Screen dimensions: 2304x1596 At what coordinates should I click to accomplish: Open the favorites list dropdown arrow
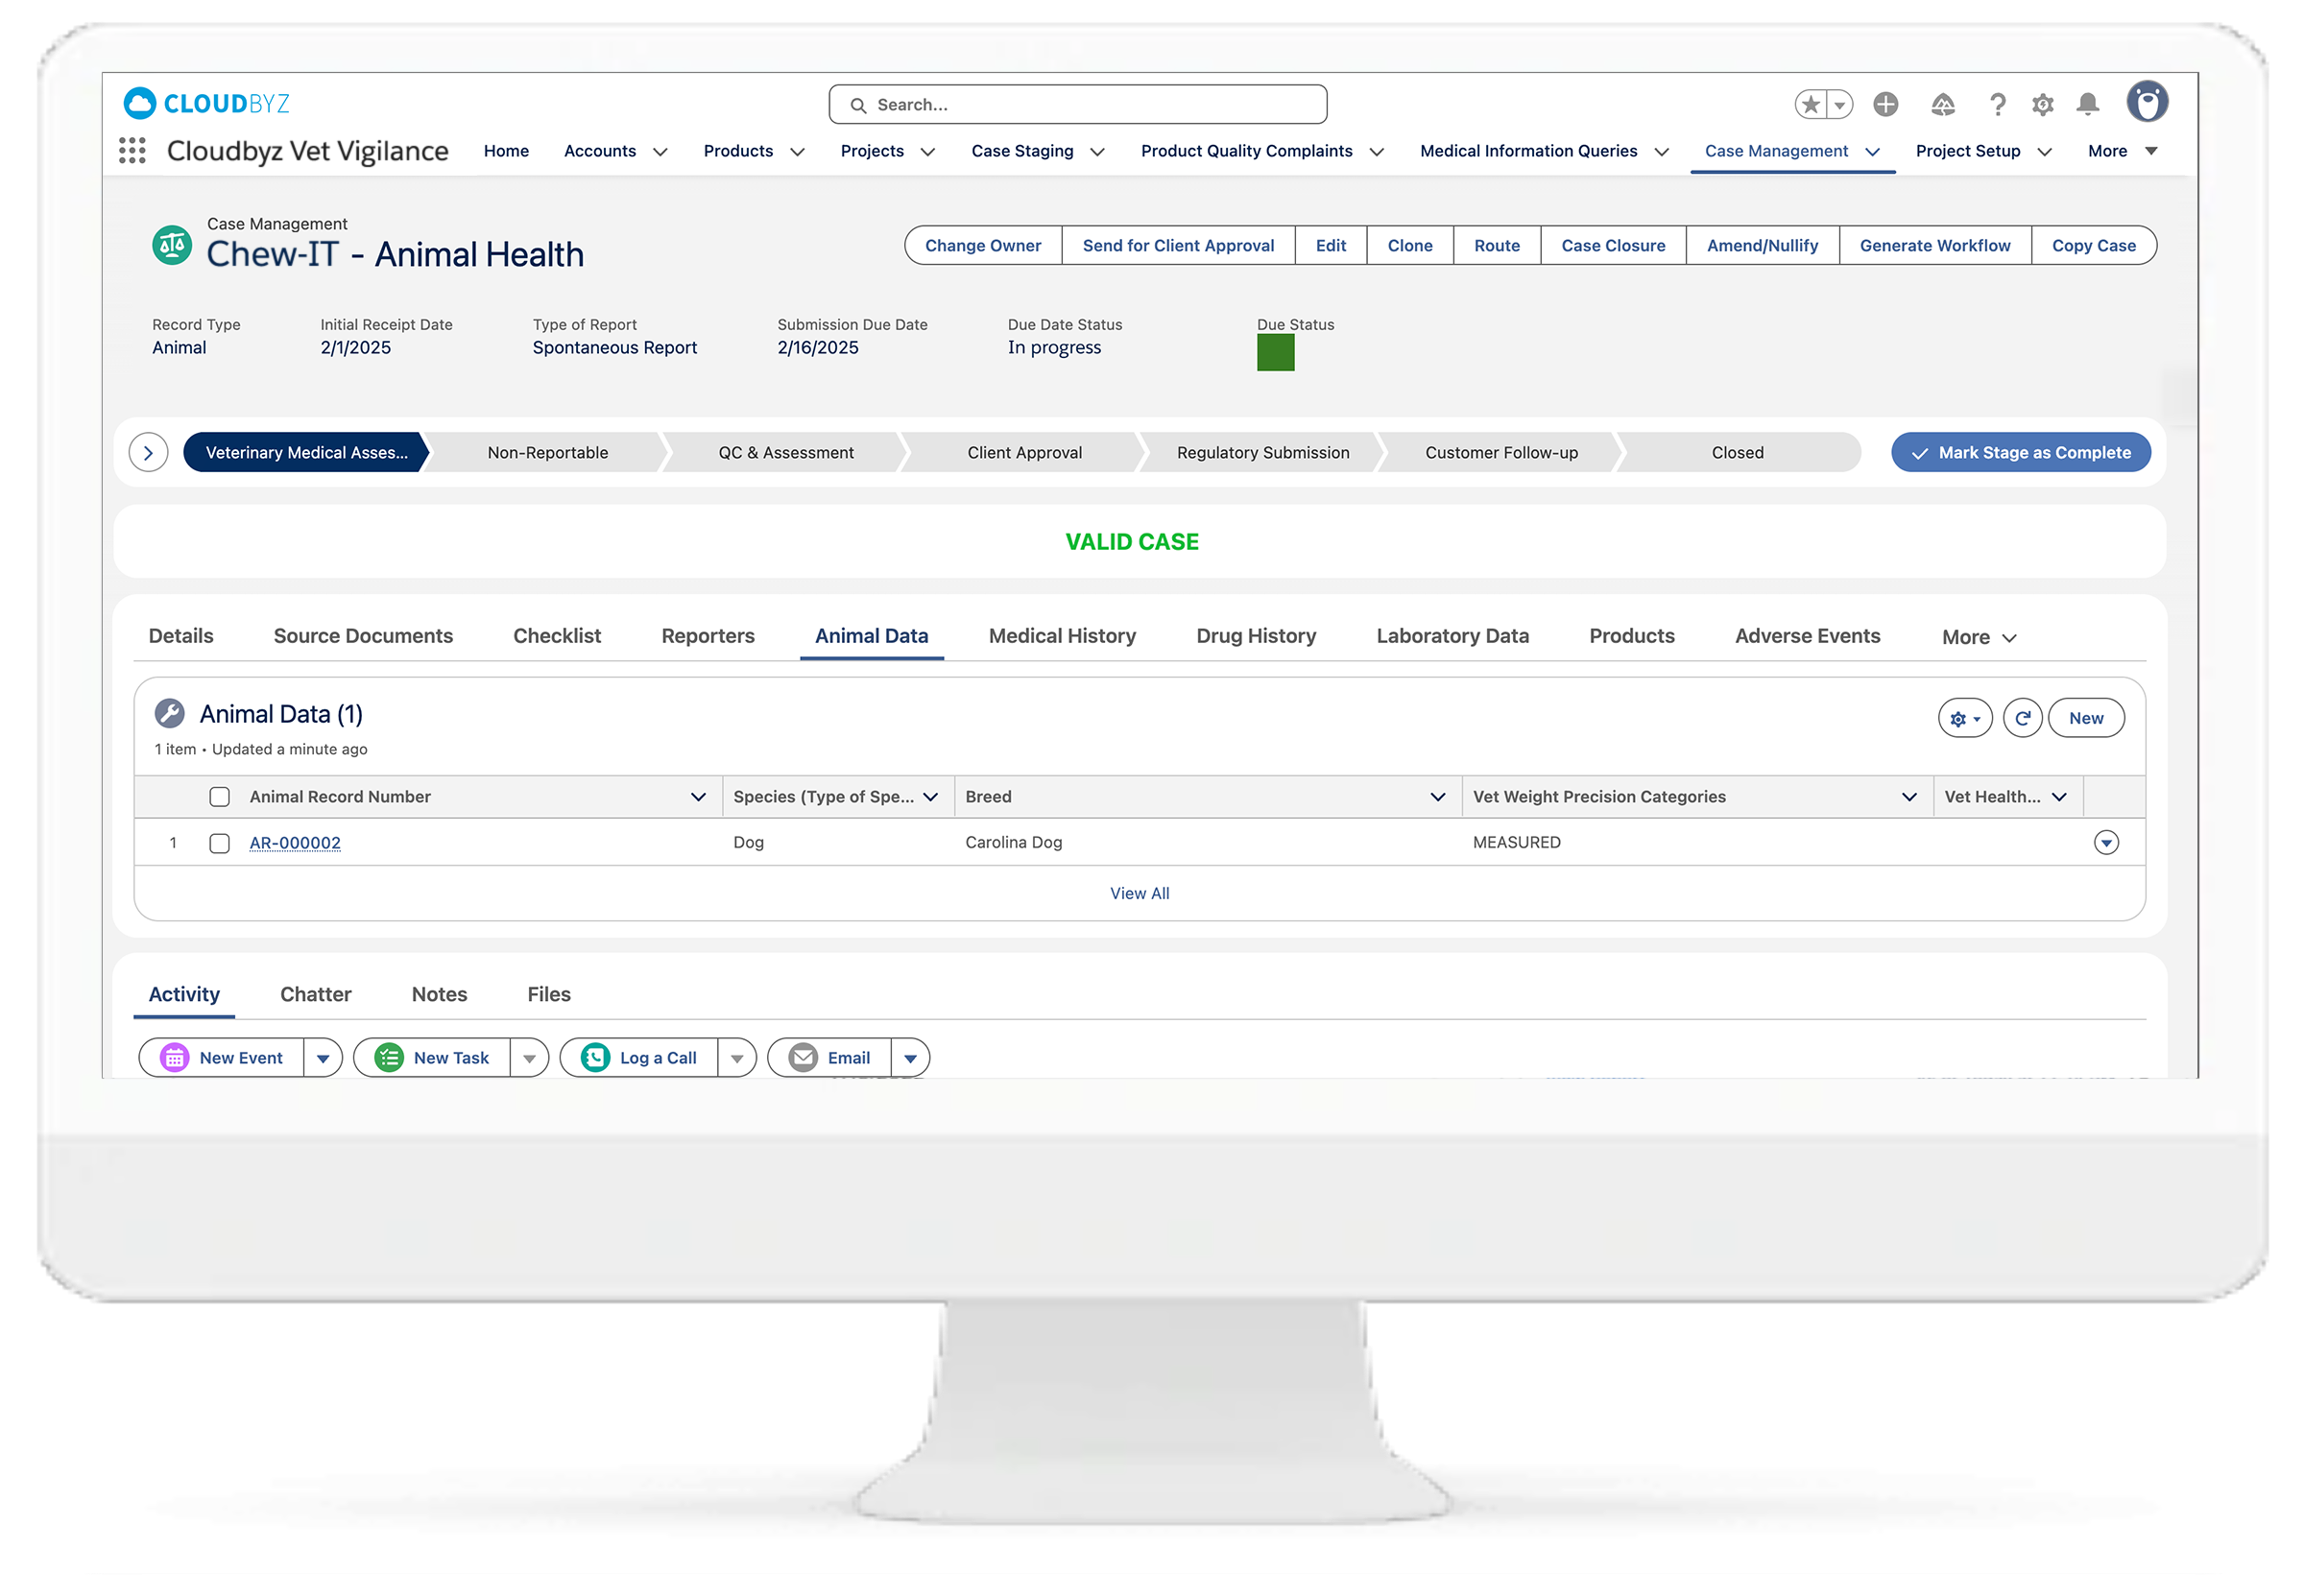(x=1840, y=104)
